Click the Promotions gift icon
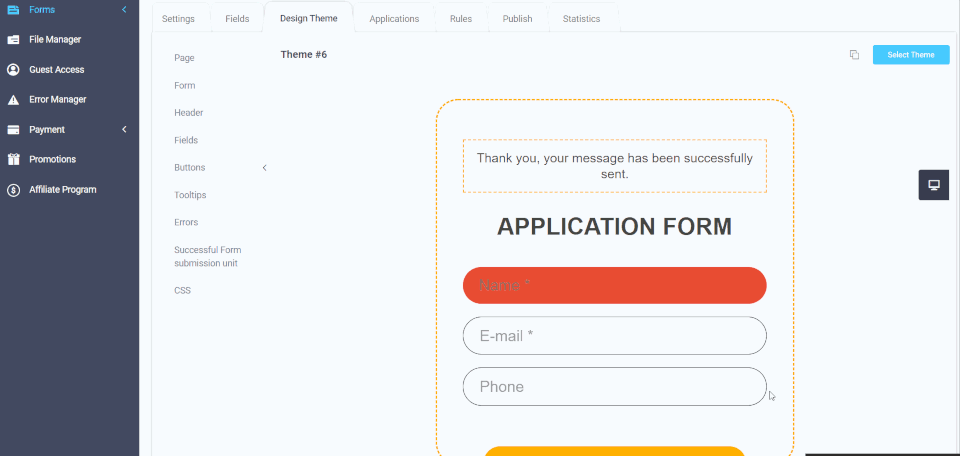The height and width of the screenshot is (456, 960). pyautogui.click(x=13, y=159)
